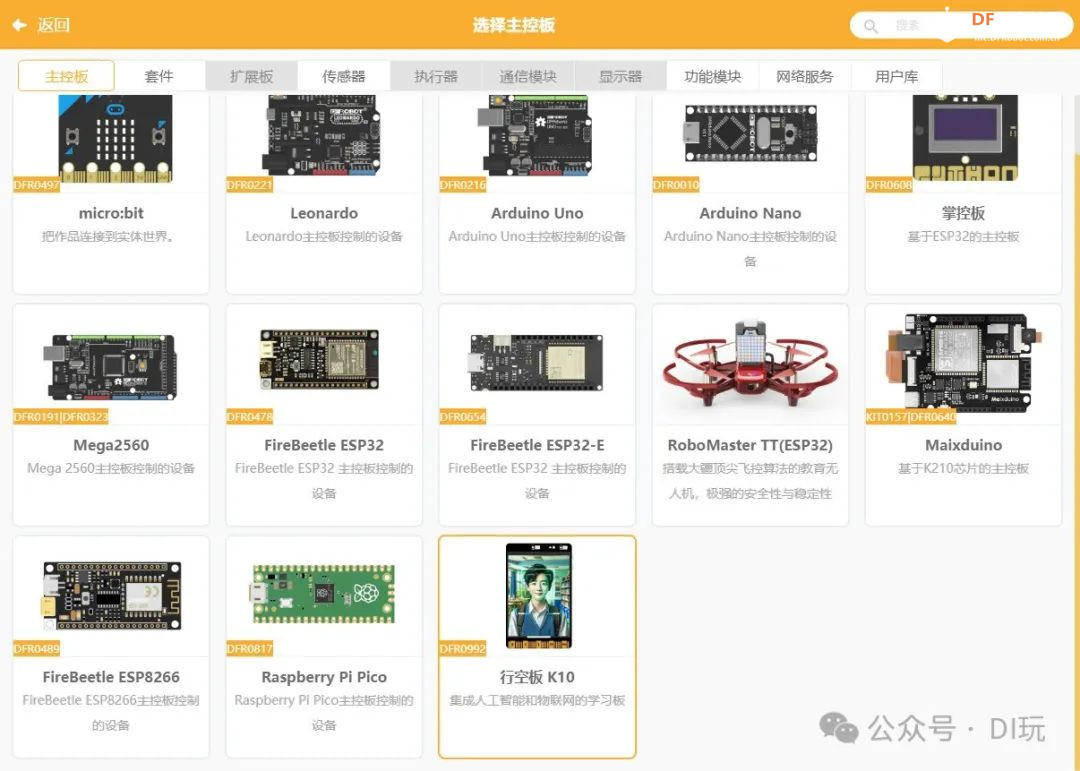Go back via 返回 button

point(41,25)
